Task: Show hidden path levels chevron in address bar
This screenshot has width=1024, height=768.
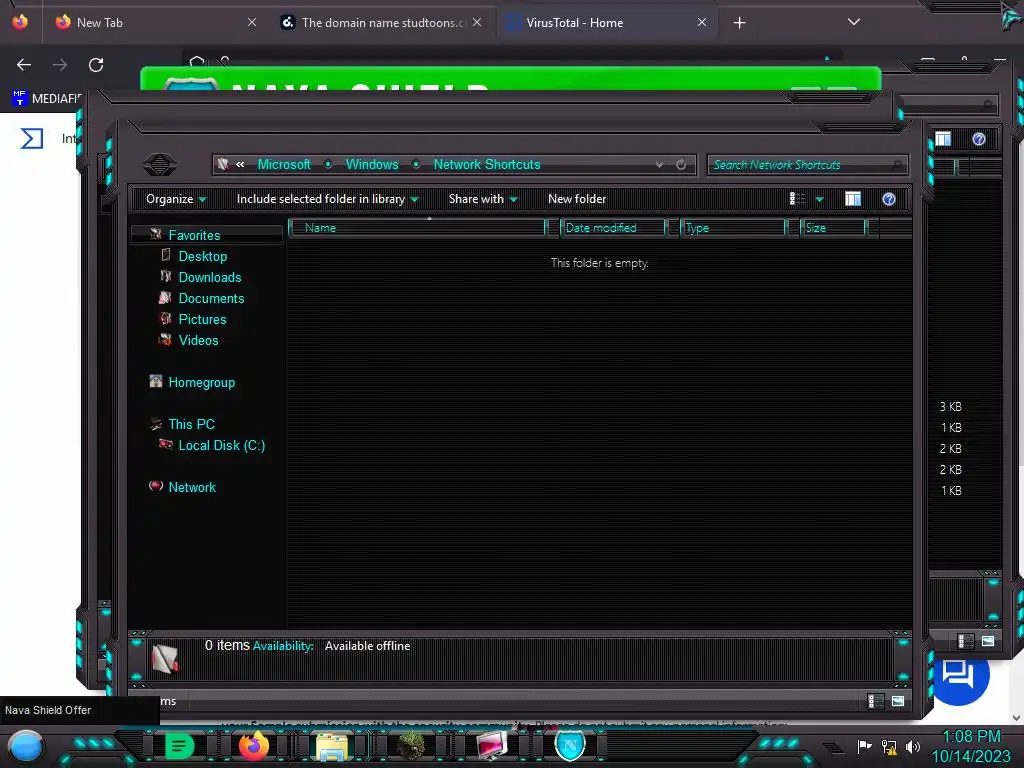Action: tap(240, 165)
